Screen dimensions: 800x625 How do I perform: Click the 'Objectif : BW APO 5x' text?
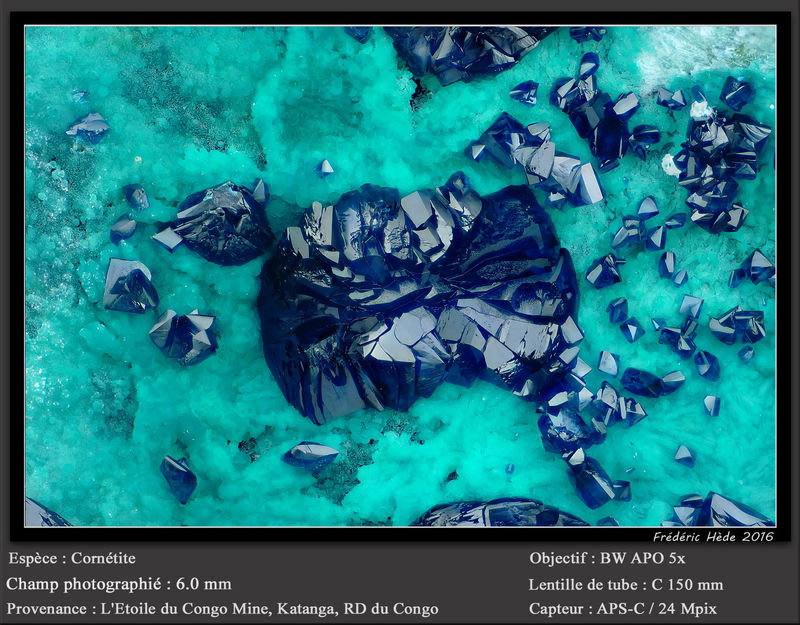(607, 558)
